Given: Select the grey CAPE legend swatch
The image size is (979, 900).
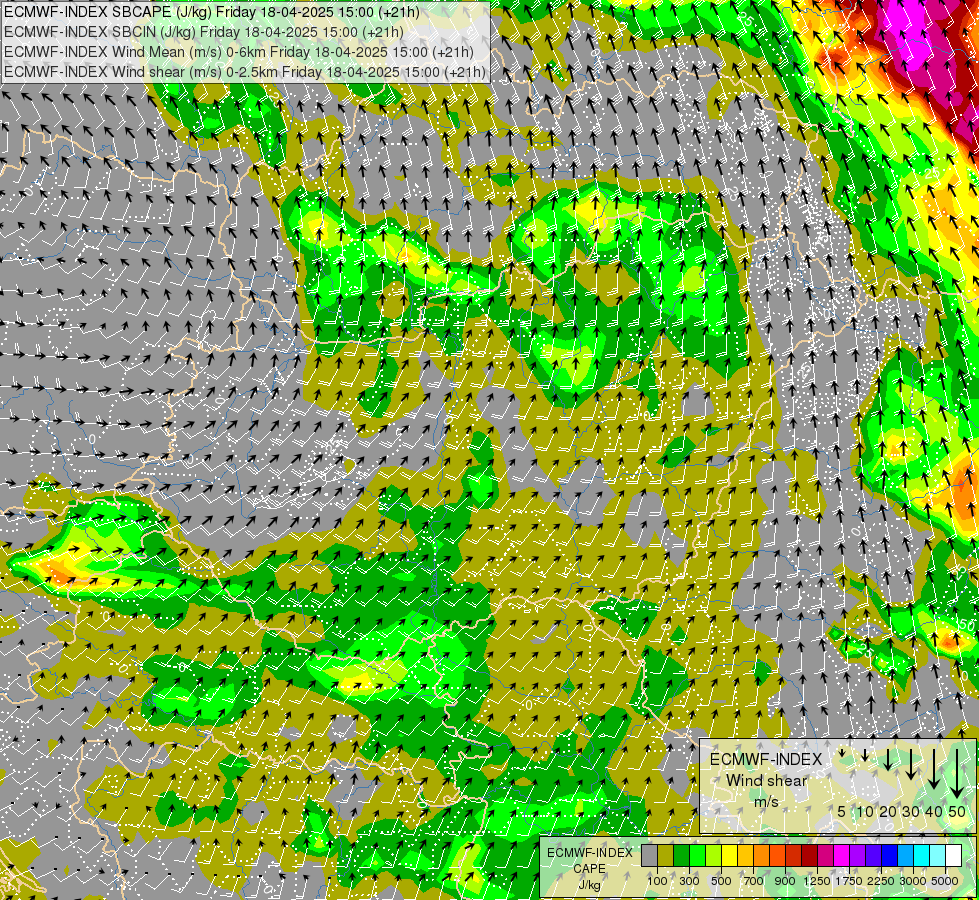Looking at the screenshot, I should click(649, 855).
